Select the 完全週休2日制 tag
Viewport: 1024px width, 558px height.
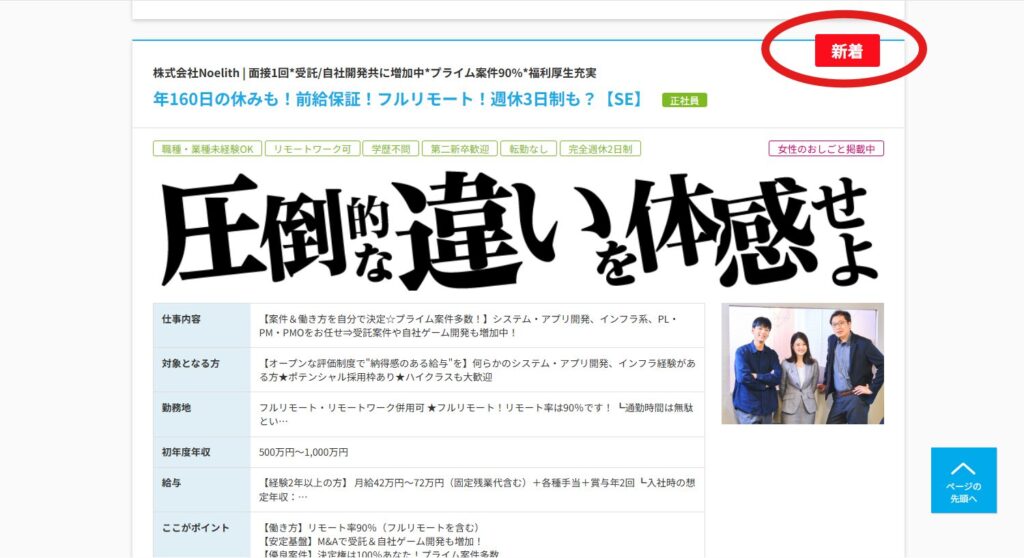click(600, 149)
